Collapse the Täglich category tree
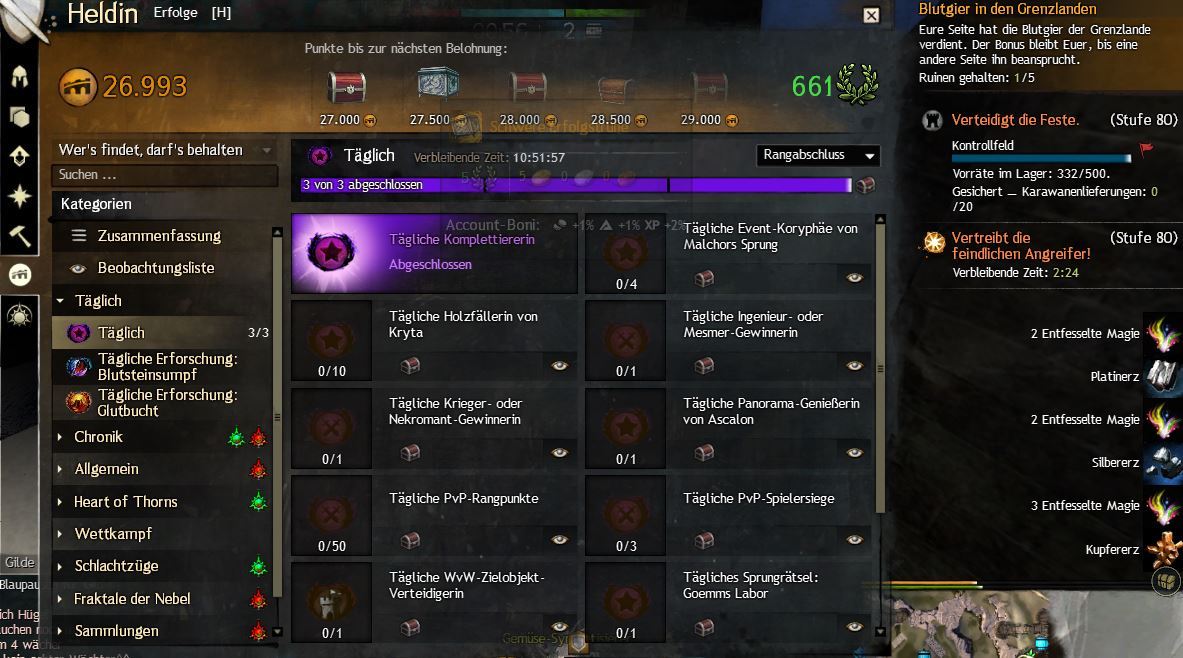 tap(60, 301)
